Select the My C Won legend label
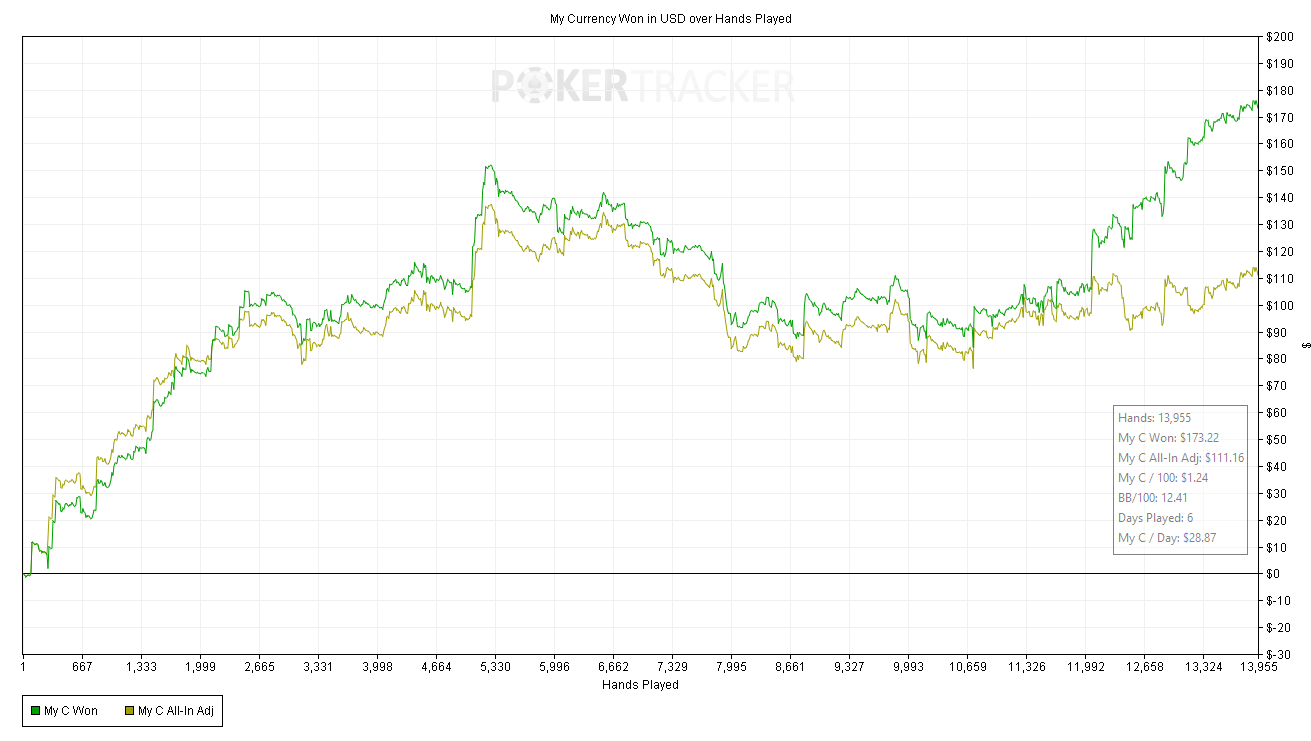The height and width of the screenshot is (741, 1311). pyautogui.click(x=71, y=711)
